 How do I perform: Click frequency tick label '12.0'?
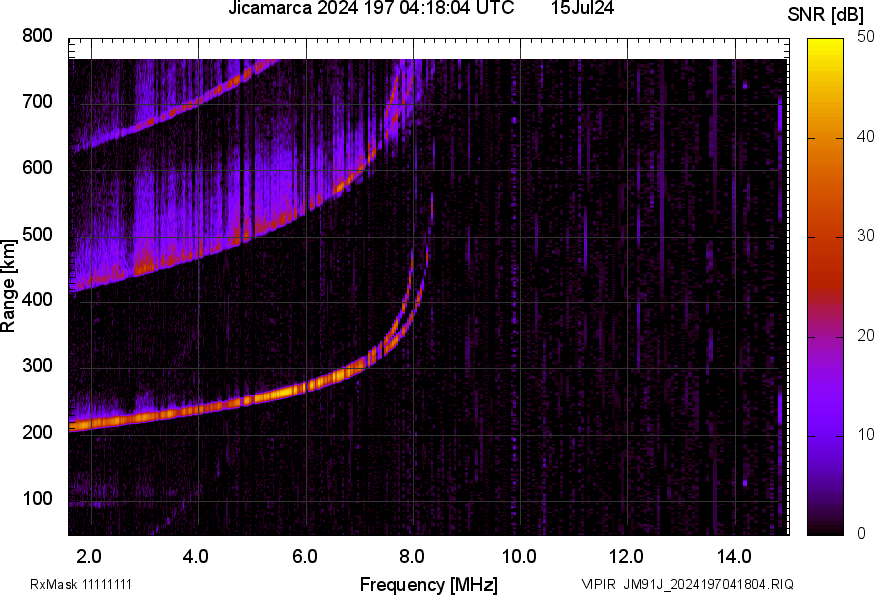626,557
